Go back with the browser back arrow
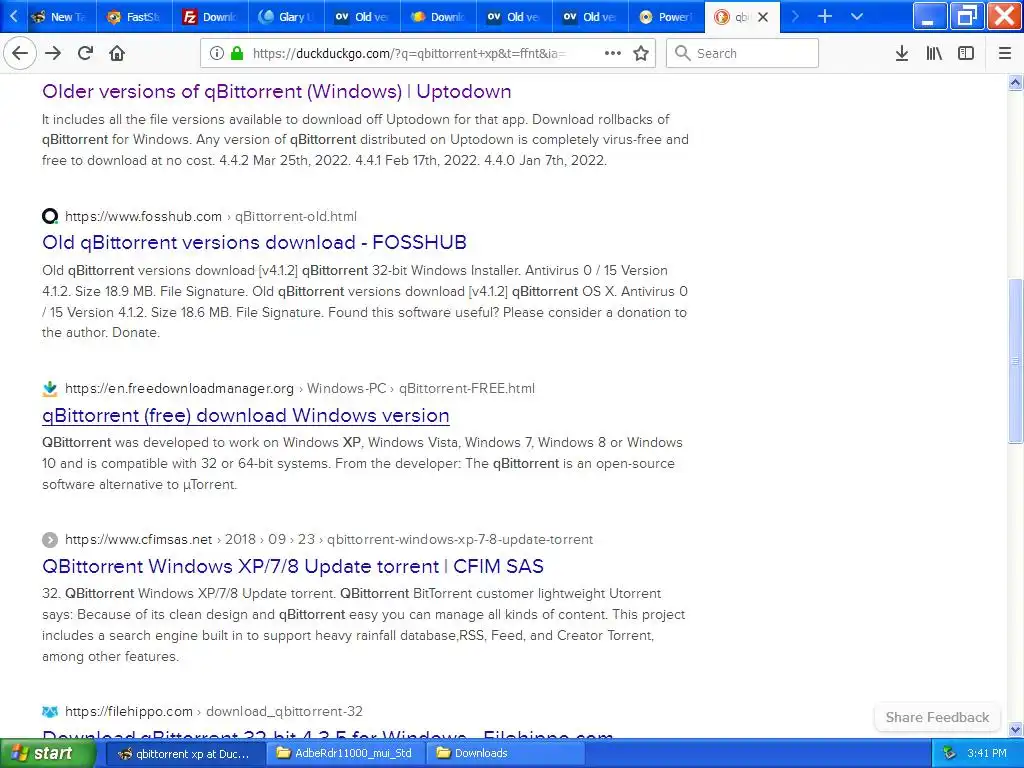This screenshot has width=1024, height=768. [20, 54]
